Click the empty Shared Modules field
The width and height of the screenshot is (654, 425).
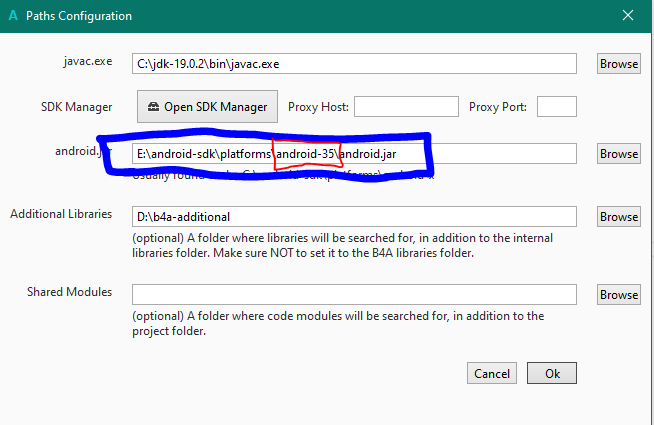click(355, 294)
